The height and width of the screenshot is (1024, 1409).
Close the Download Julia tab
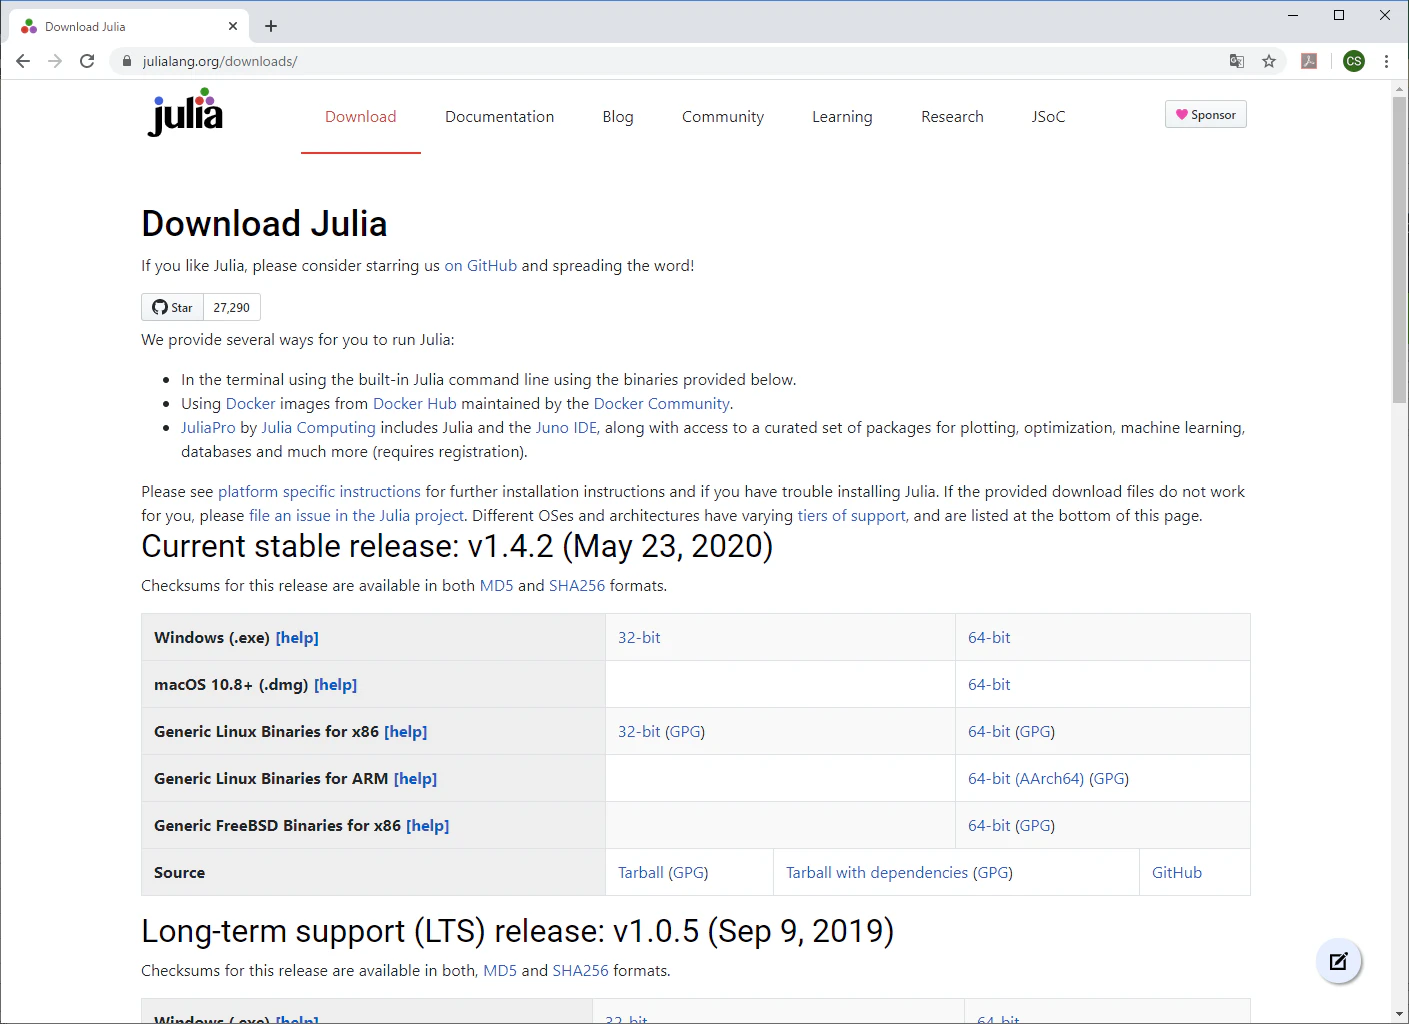233,26
